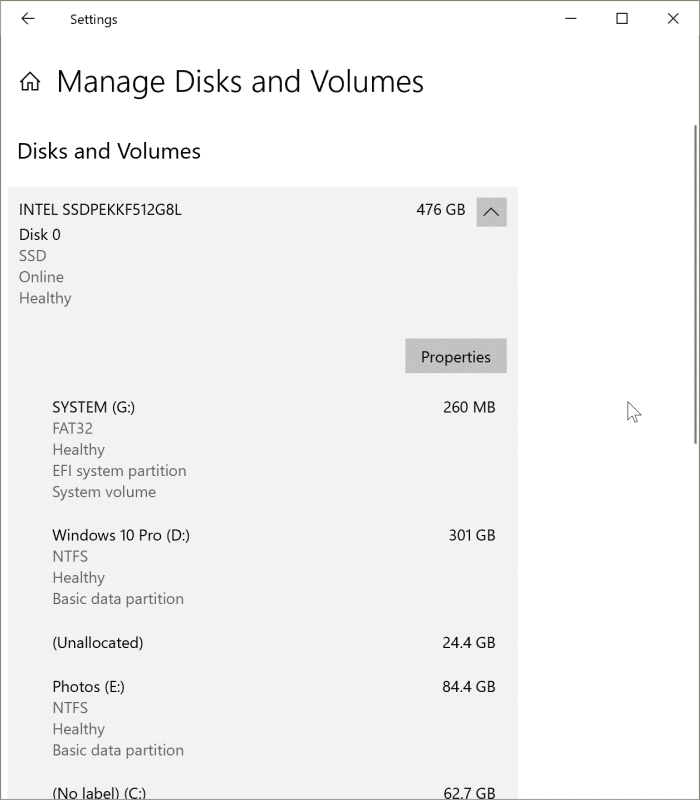This screenshot has width=700, height=800.
Task: Click the Settings window title label
Action: pos(93,18)
